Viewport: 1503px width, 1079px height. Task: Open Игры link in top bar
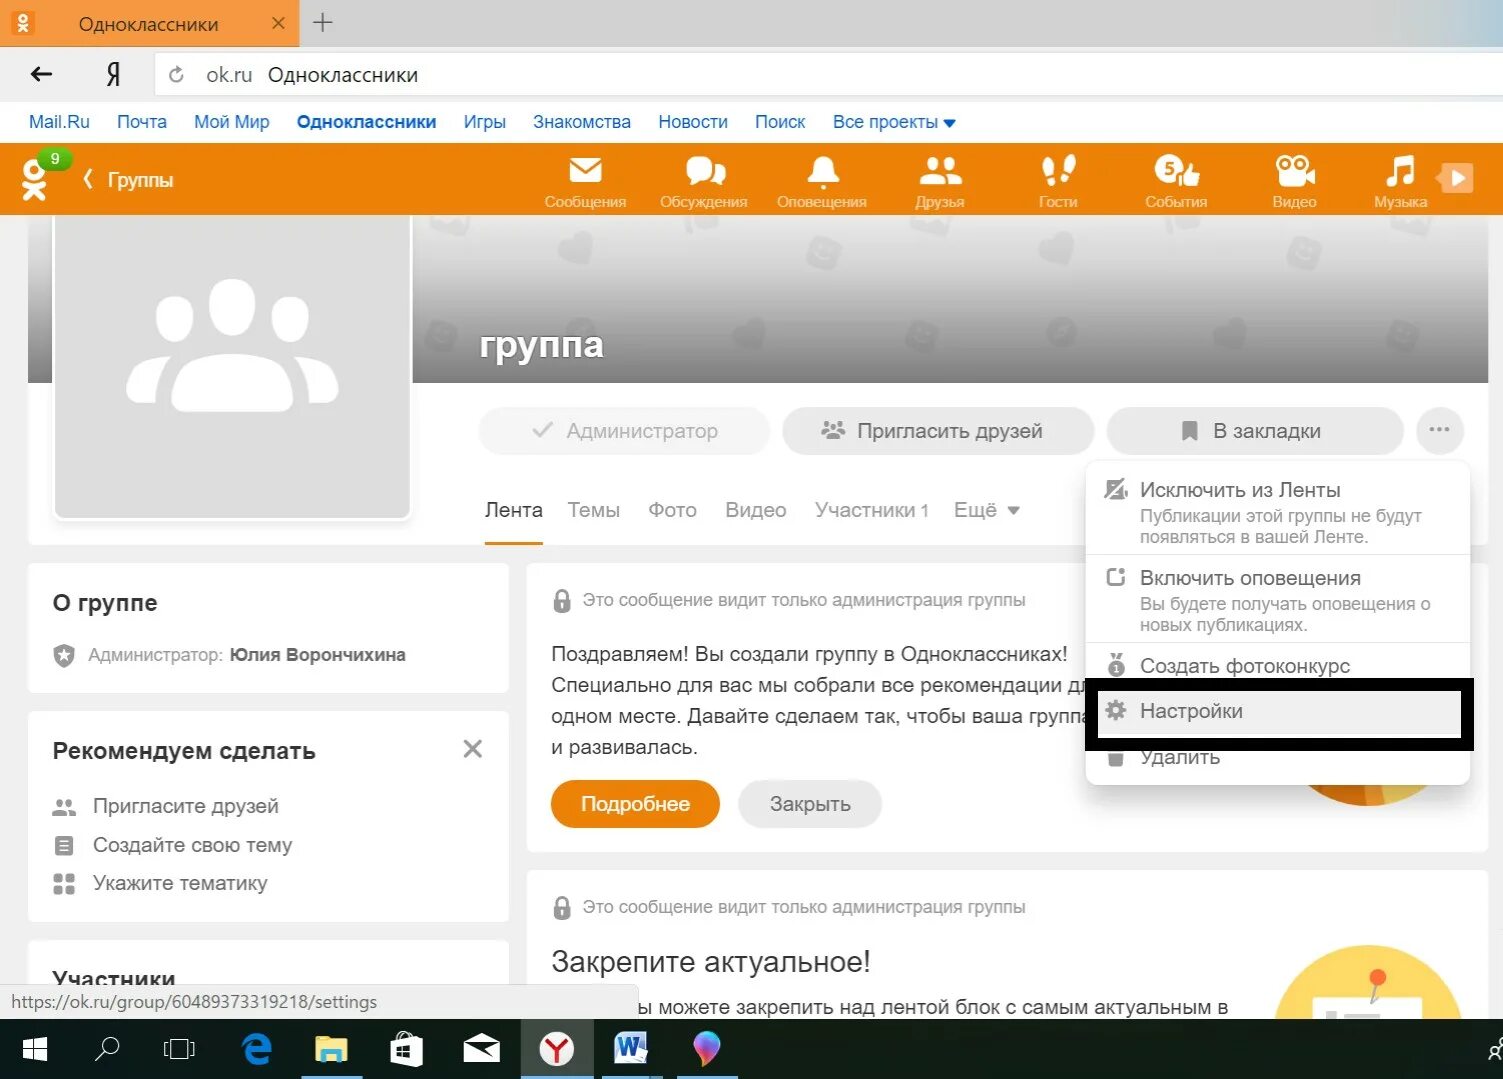(x=485, y=122)
